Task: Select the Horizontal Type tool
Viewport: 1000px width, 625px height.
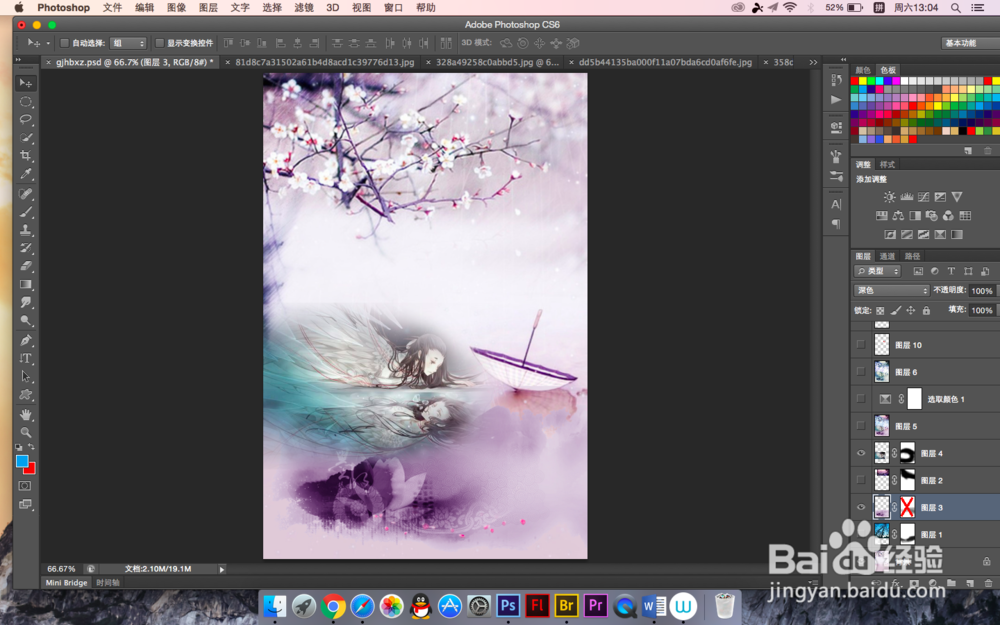Action: pyautogui.click(x=26, y=358)
